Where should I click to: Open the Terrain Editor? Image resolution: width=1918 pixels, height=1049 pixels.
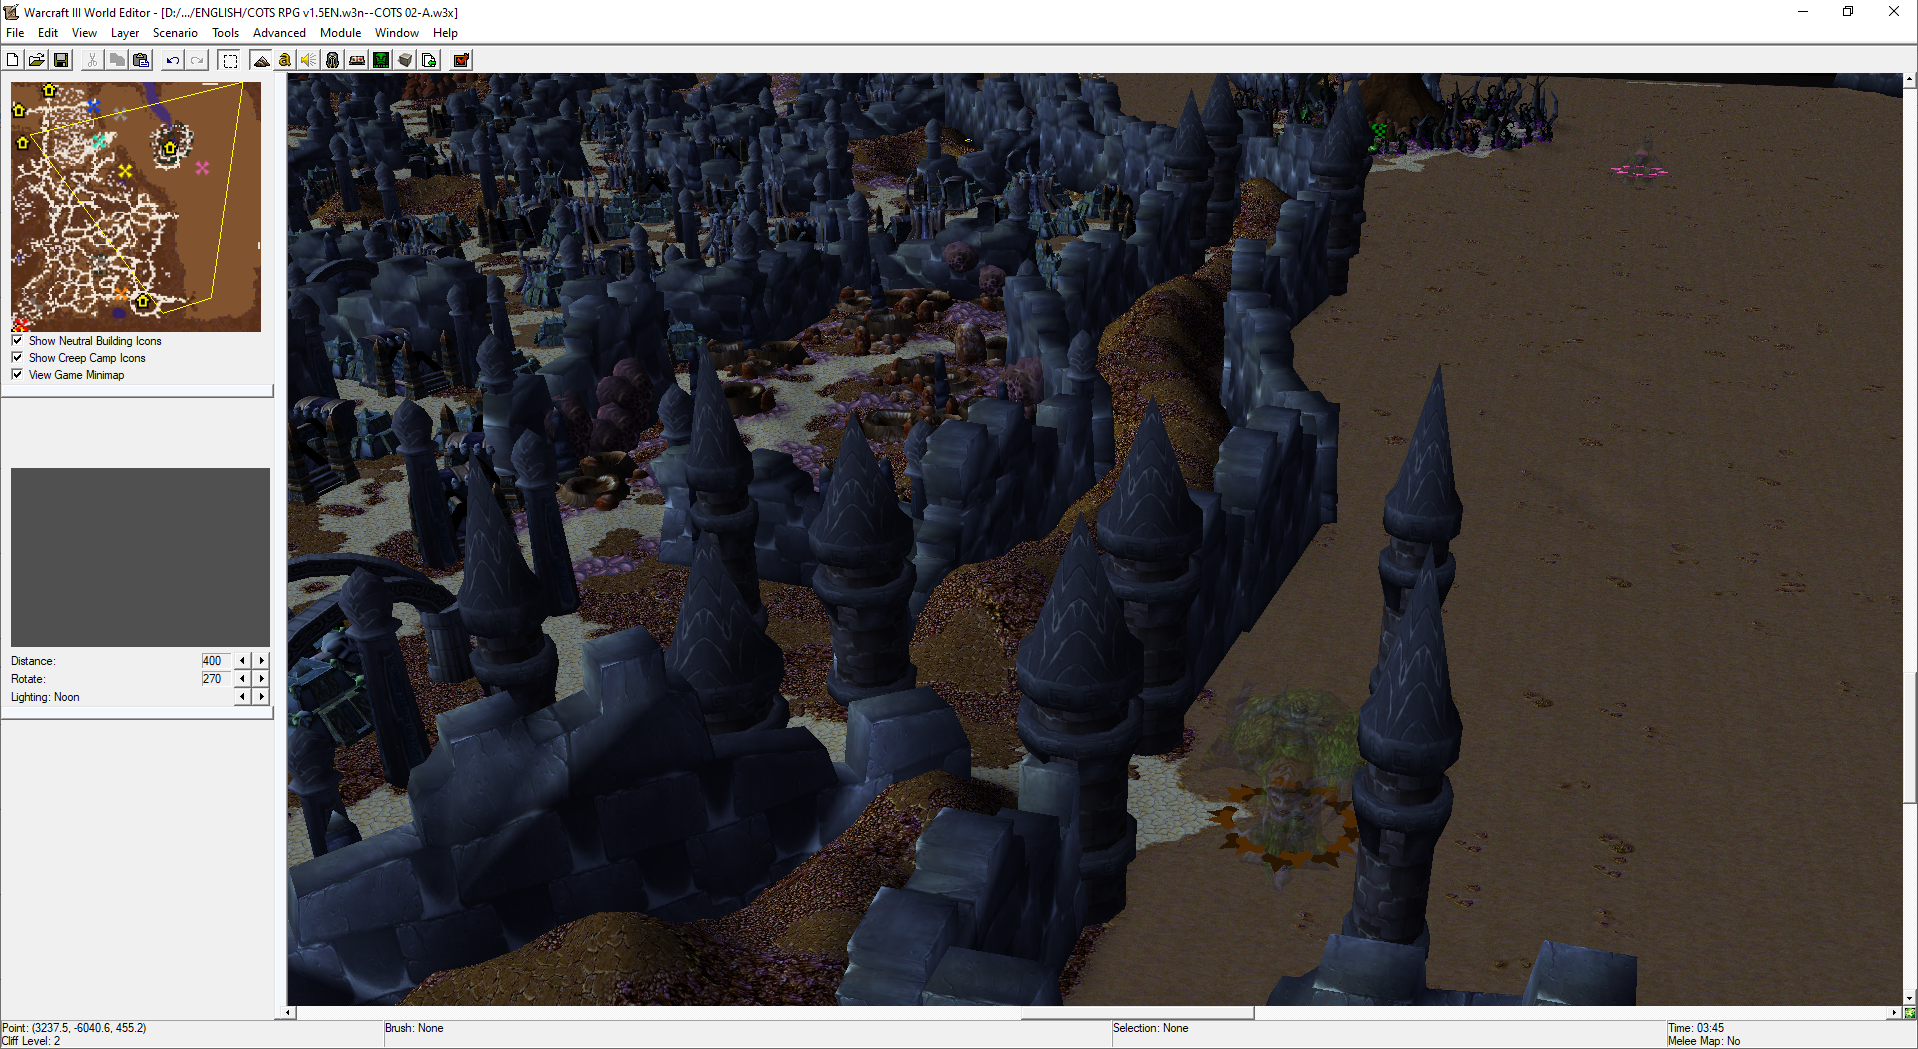[x=261, y=60]
